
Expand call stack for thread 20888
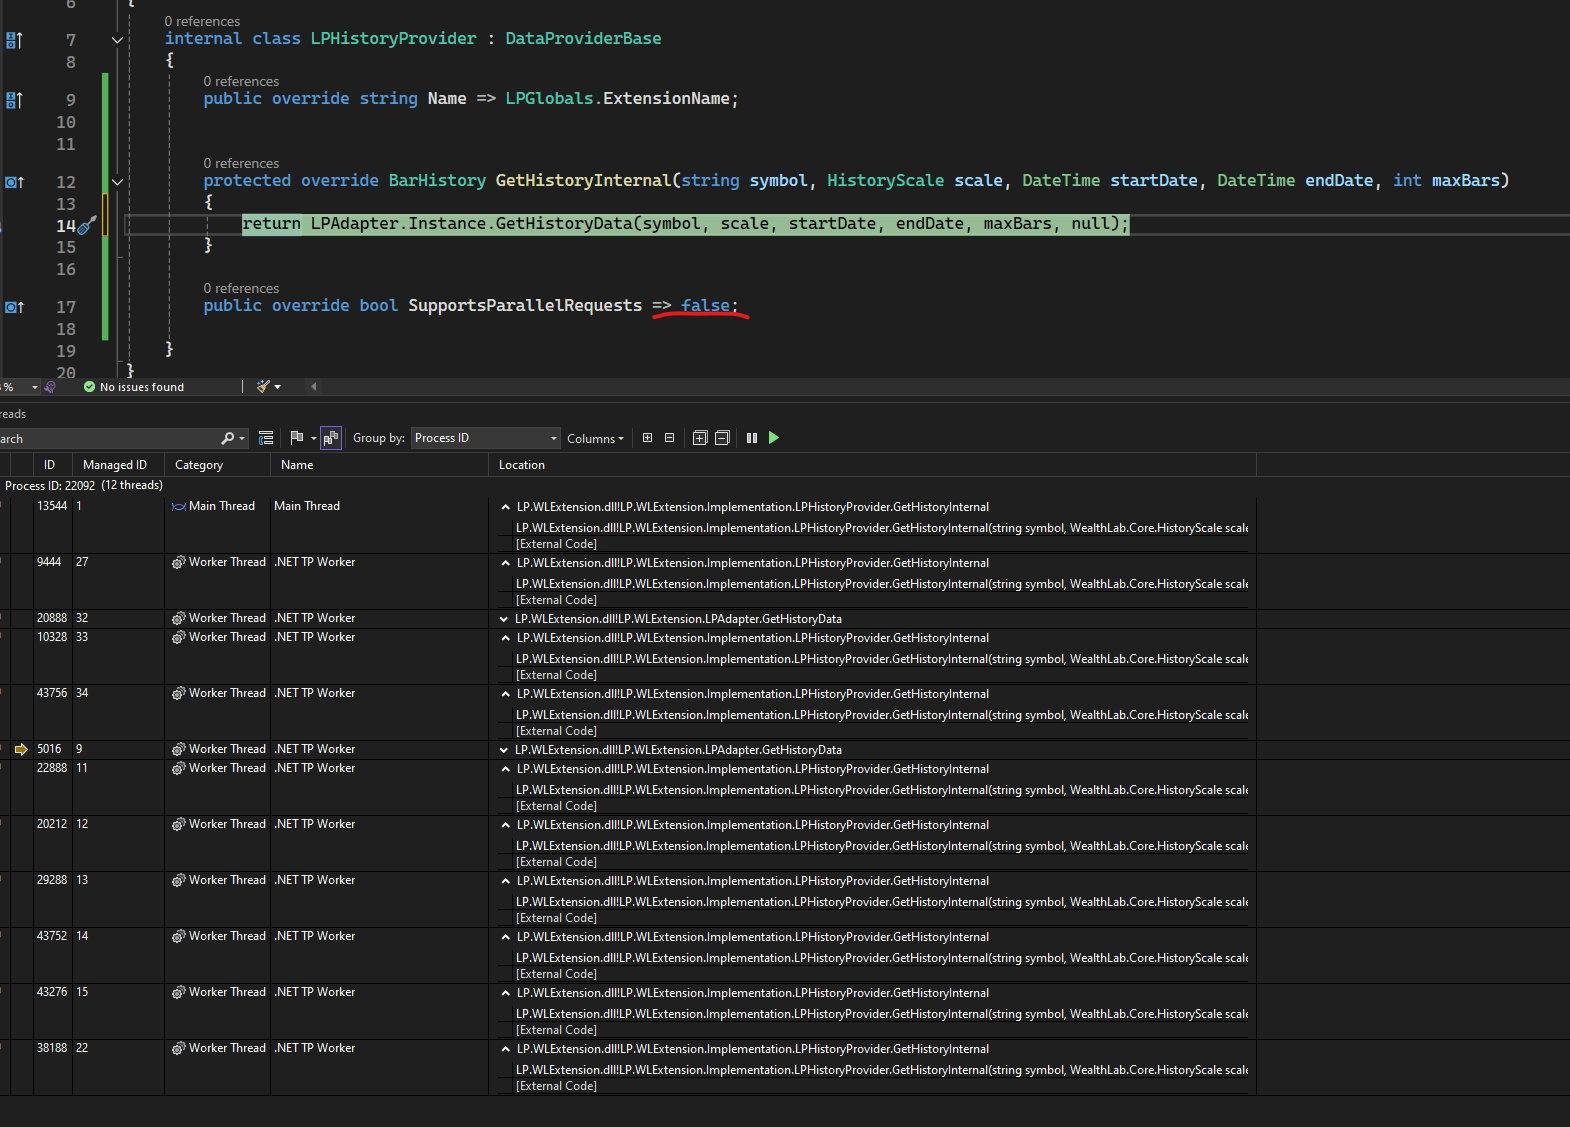[504, 619]
